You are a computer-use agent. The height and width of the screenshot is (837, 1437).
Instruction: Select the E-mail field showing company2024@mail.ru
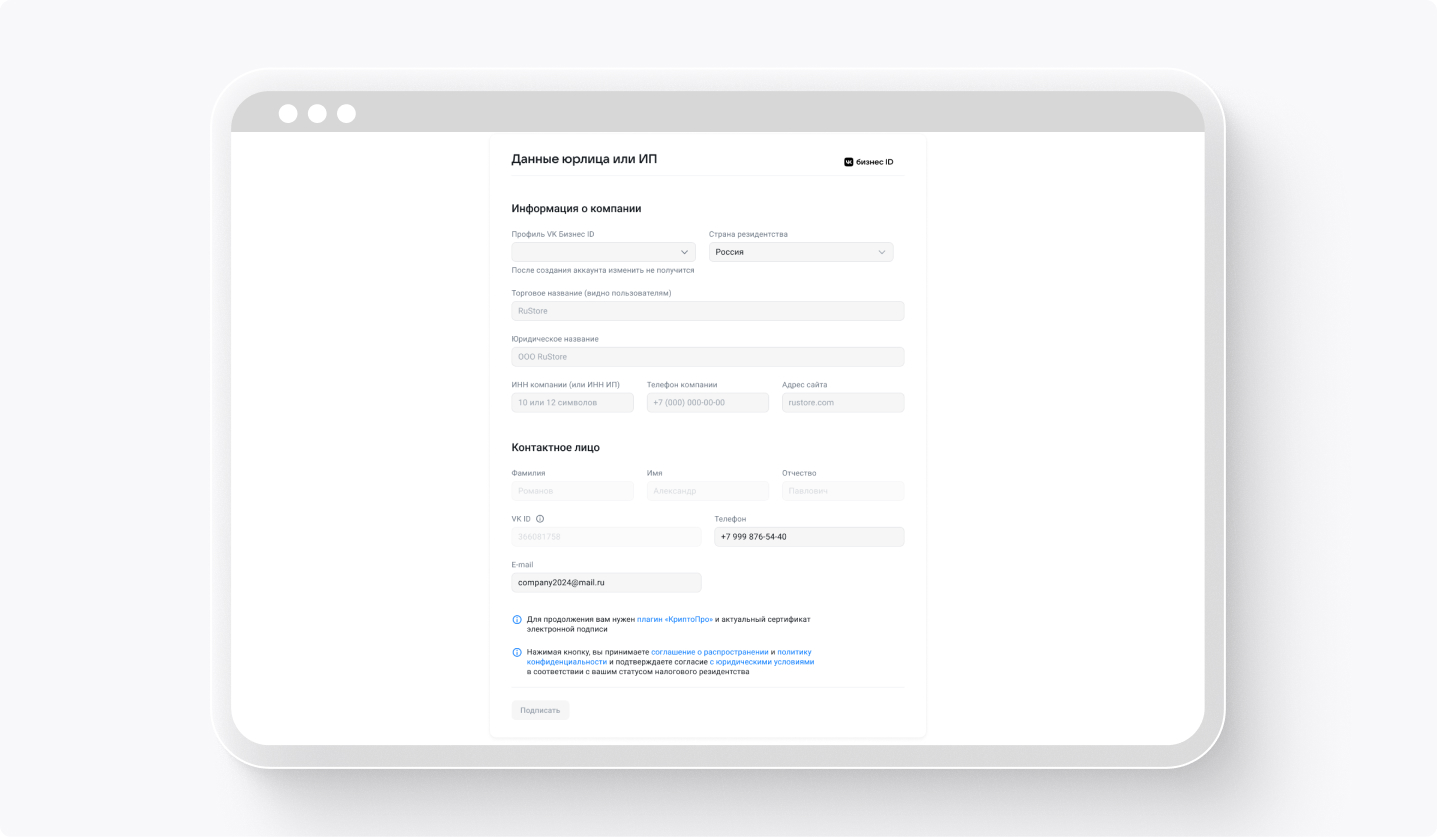605,582
